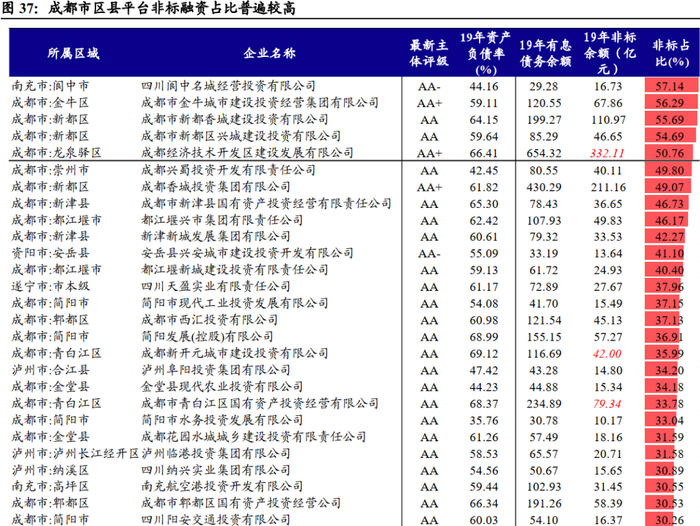700x526 pixels.
Task: Select the region cell 成都市:崇州市
Action: coord(50,170)
